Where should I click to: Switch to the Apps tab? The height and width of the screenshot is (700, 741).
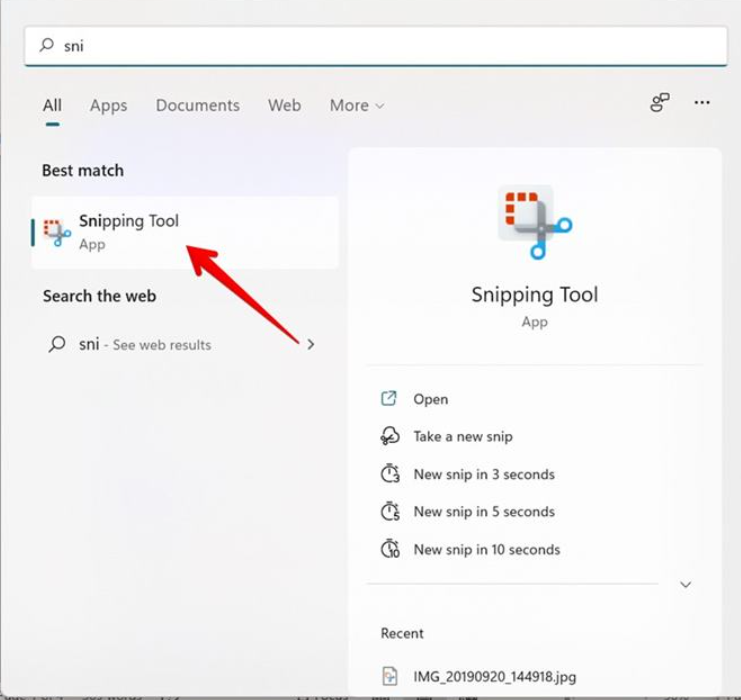(108, 105)
